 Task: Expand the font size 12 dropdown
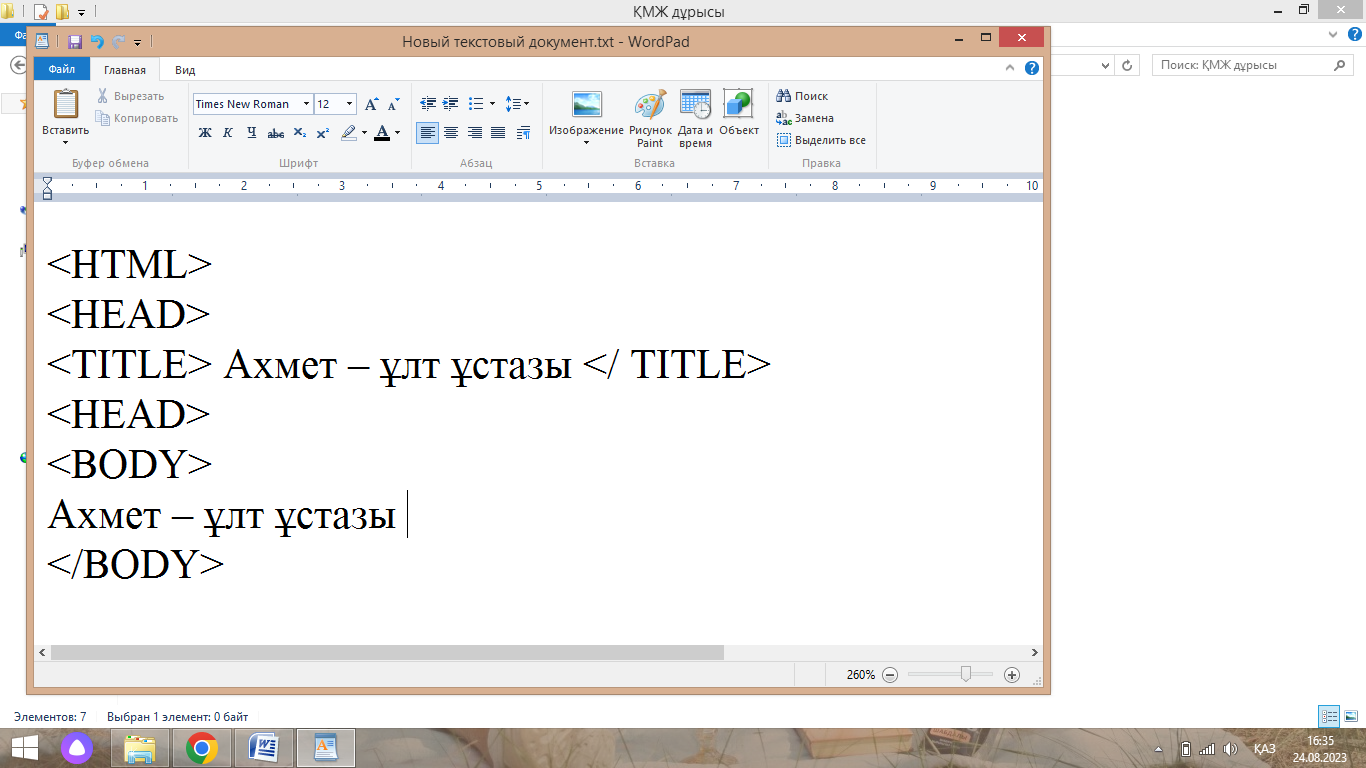[349, 104]
